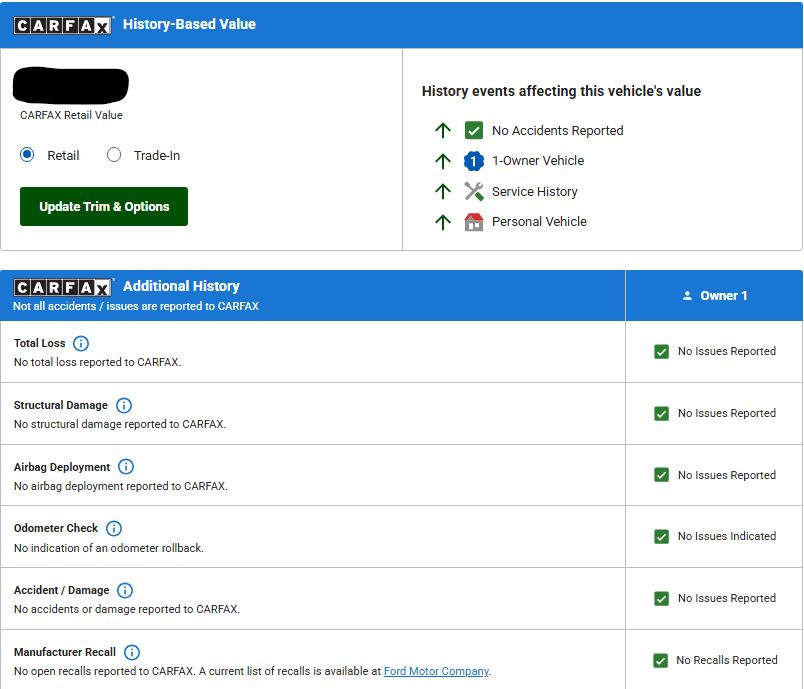Viewport: 804px width, 689px height.
Task: Click the Additional History heading
Action: point(181,286)
